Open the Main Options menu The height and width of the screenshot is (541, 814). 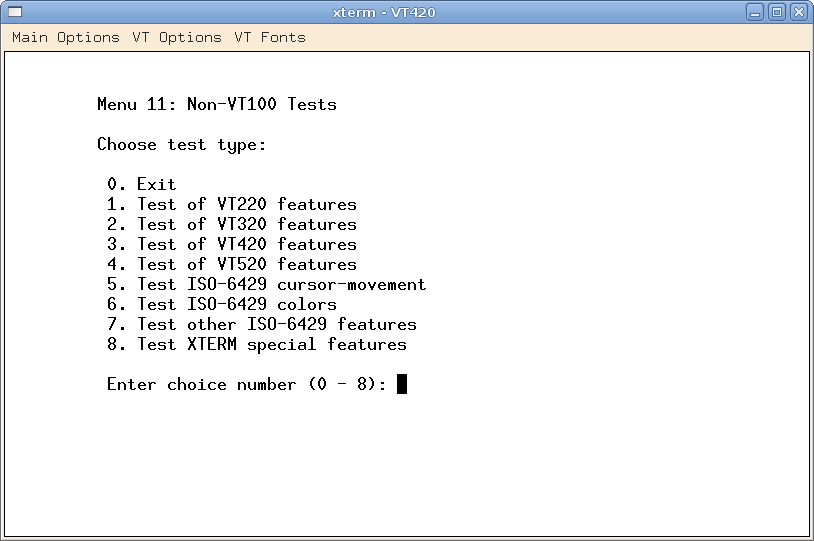66,37
